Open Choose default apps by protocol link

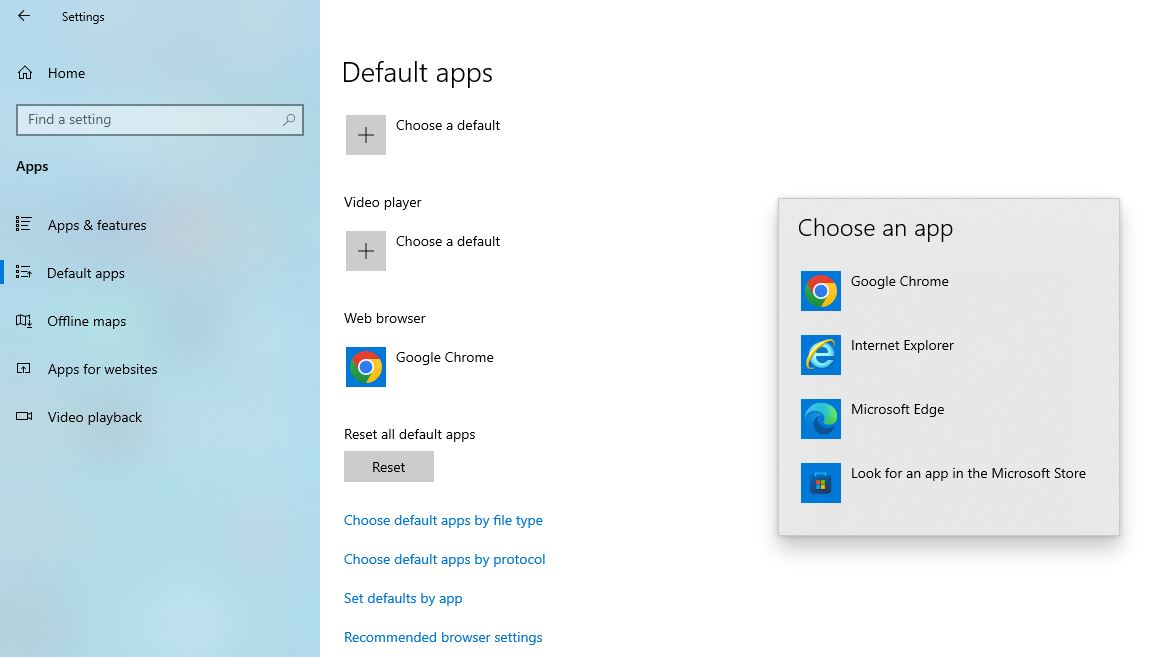tap(444, 559)
